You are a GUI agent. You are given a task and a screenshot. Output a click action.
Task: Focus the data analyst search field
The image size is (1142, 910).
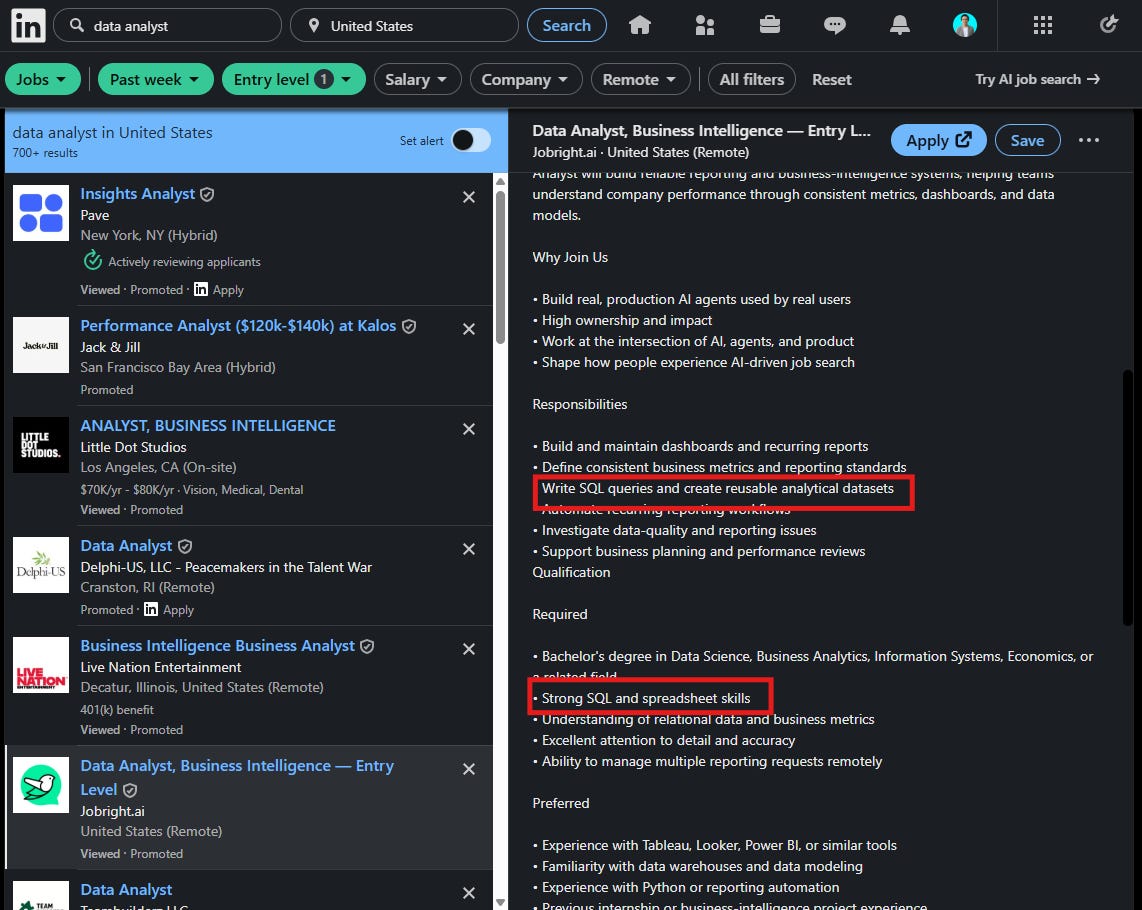168,26
